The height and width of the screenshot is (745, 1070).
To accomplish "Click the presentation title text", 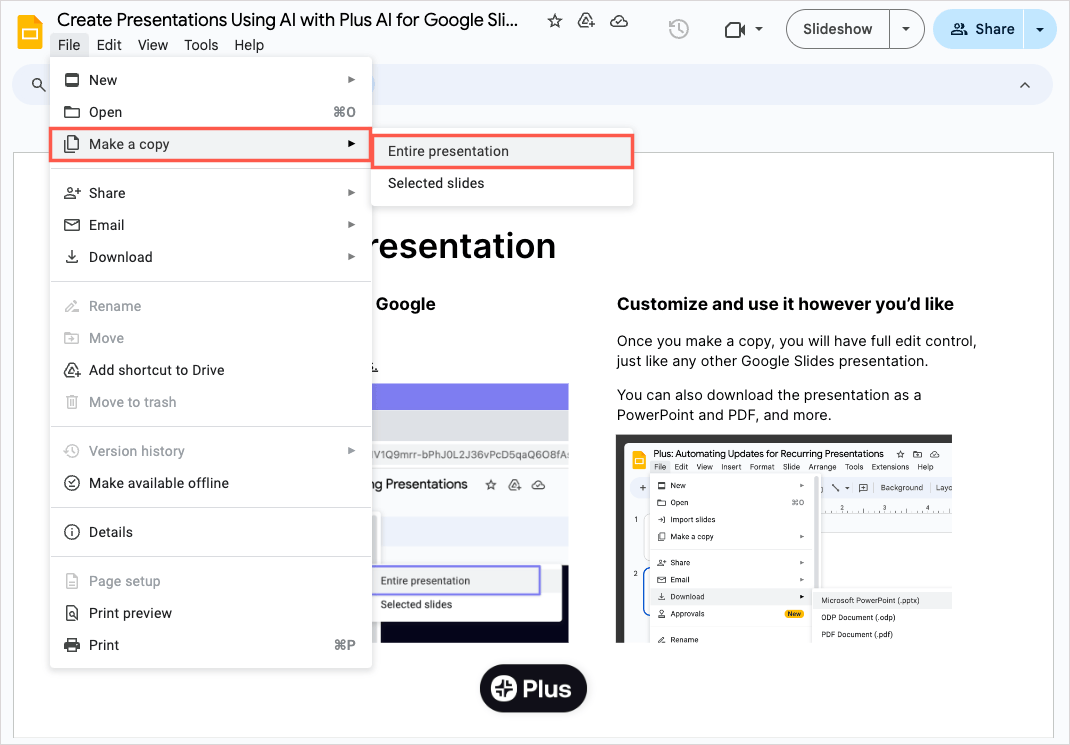I will [287, 20].
